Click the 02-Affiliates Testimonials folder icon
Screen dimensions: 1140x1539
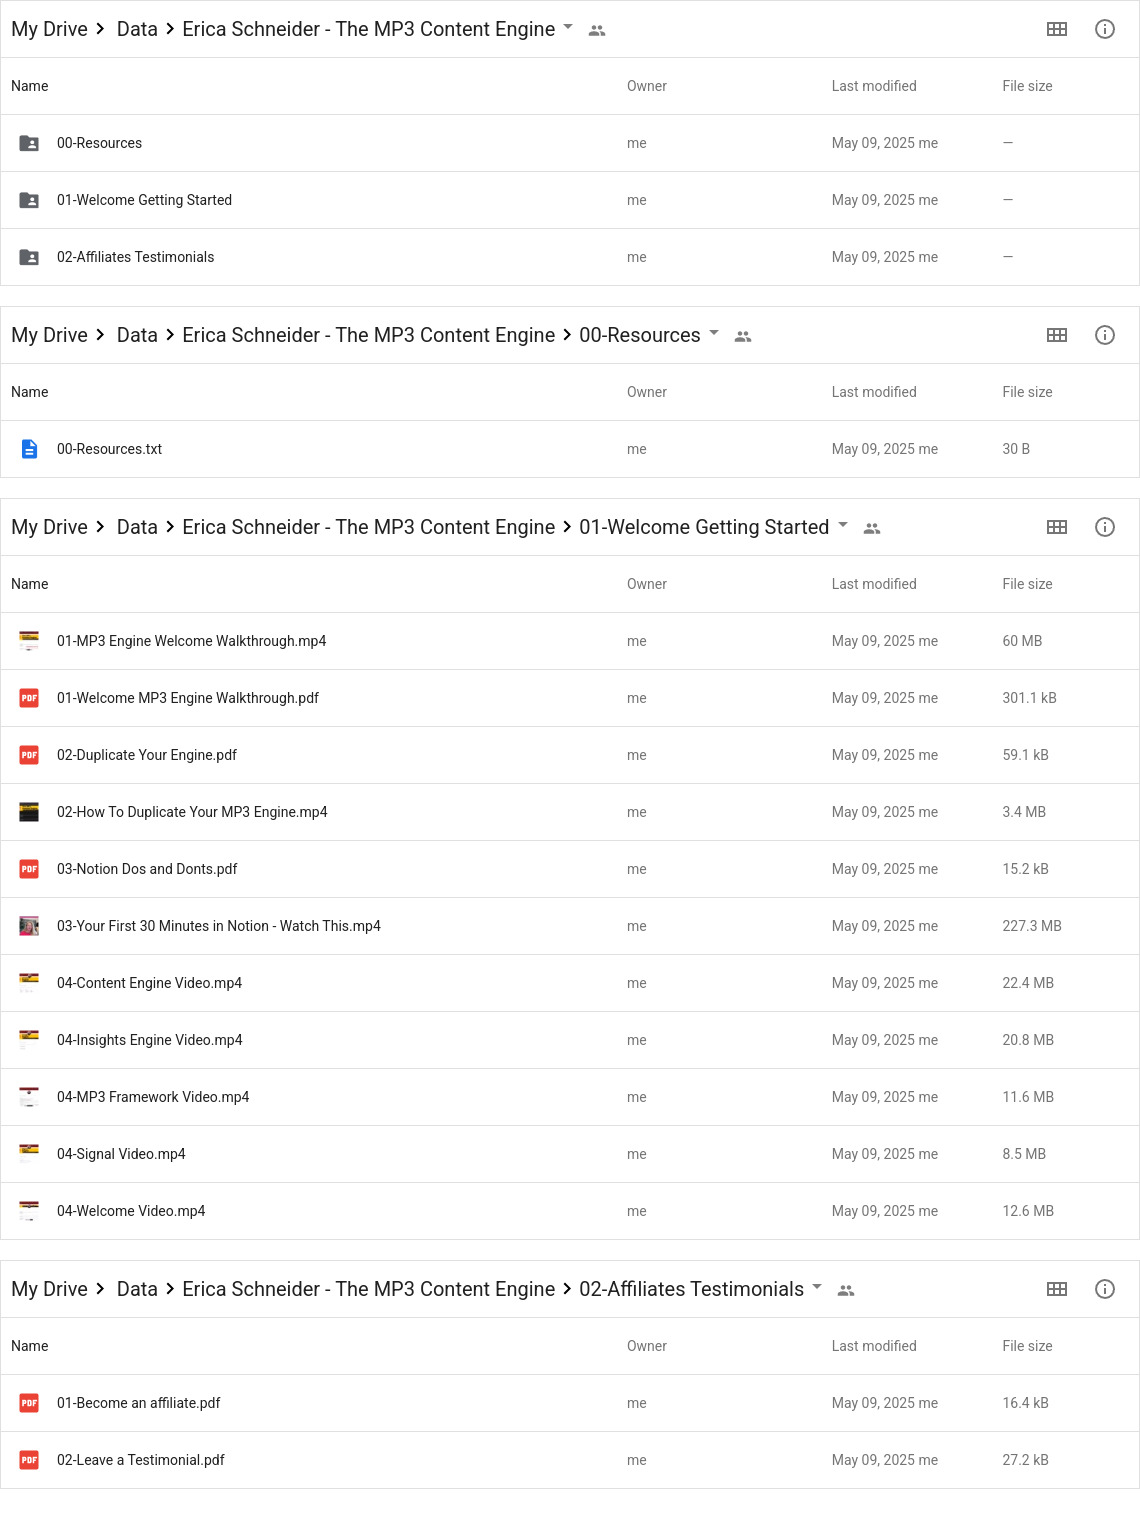30,257
